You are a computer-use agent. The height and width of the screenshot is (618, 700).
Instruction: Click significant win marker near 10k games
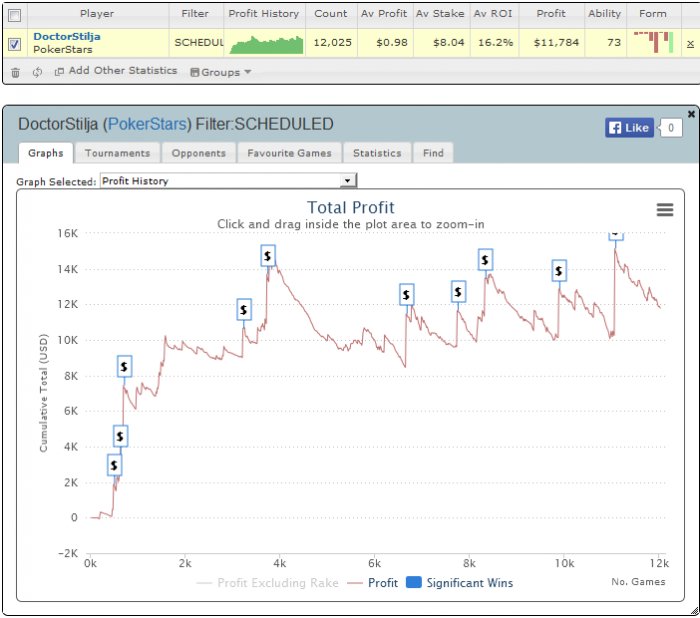click(x=559, y=271)
